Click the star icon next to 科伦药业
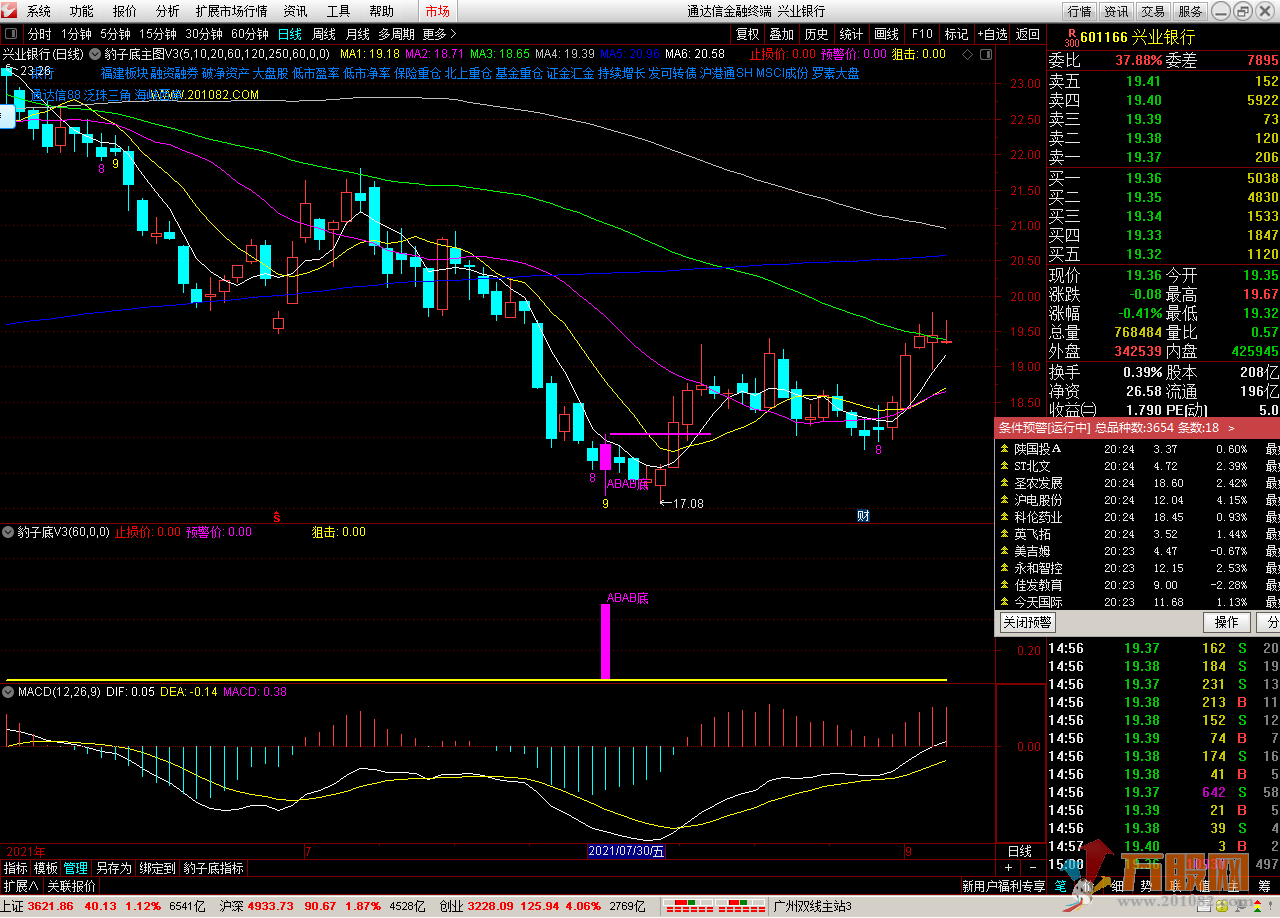This screenshot has height=918, width=1280. 1004,517
